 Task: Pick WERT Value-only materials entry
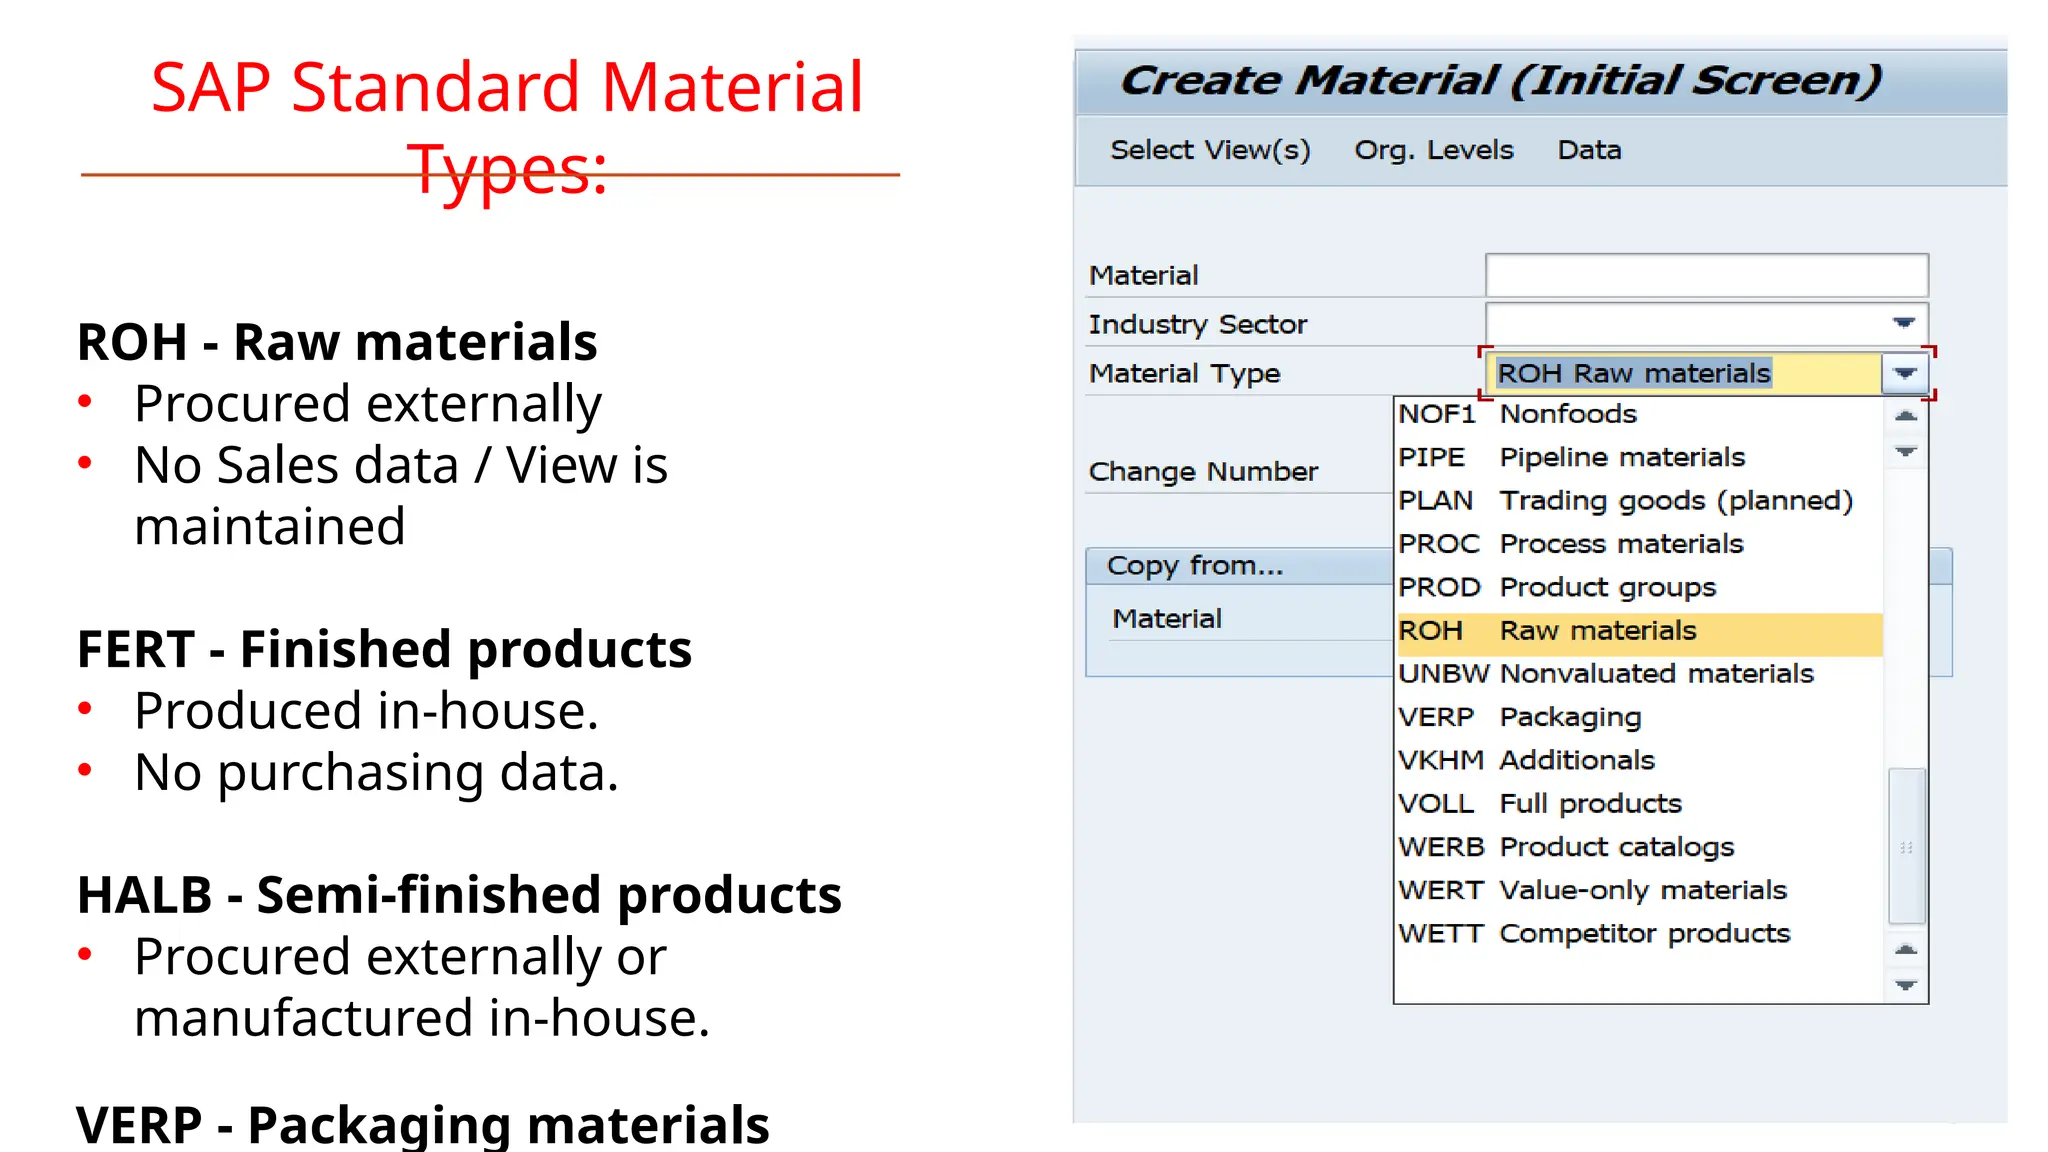click(x=1638, y=890)
